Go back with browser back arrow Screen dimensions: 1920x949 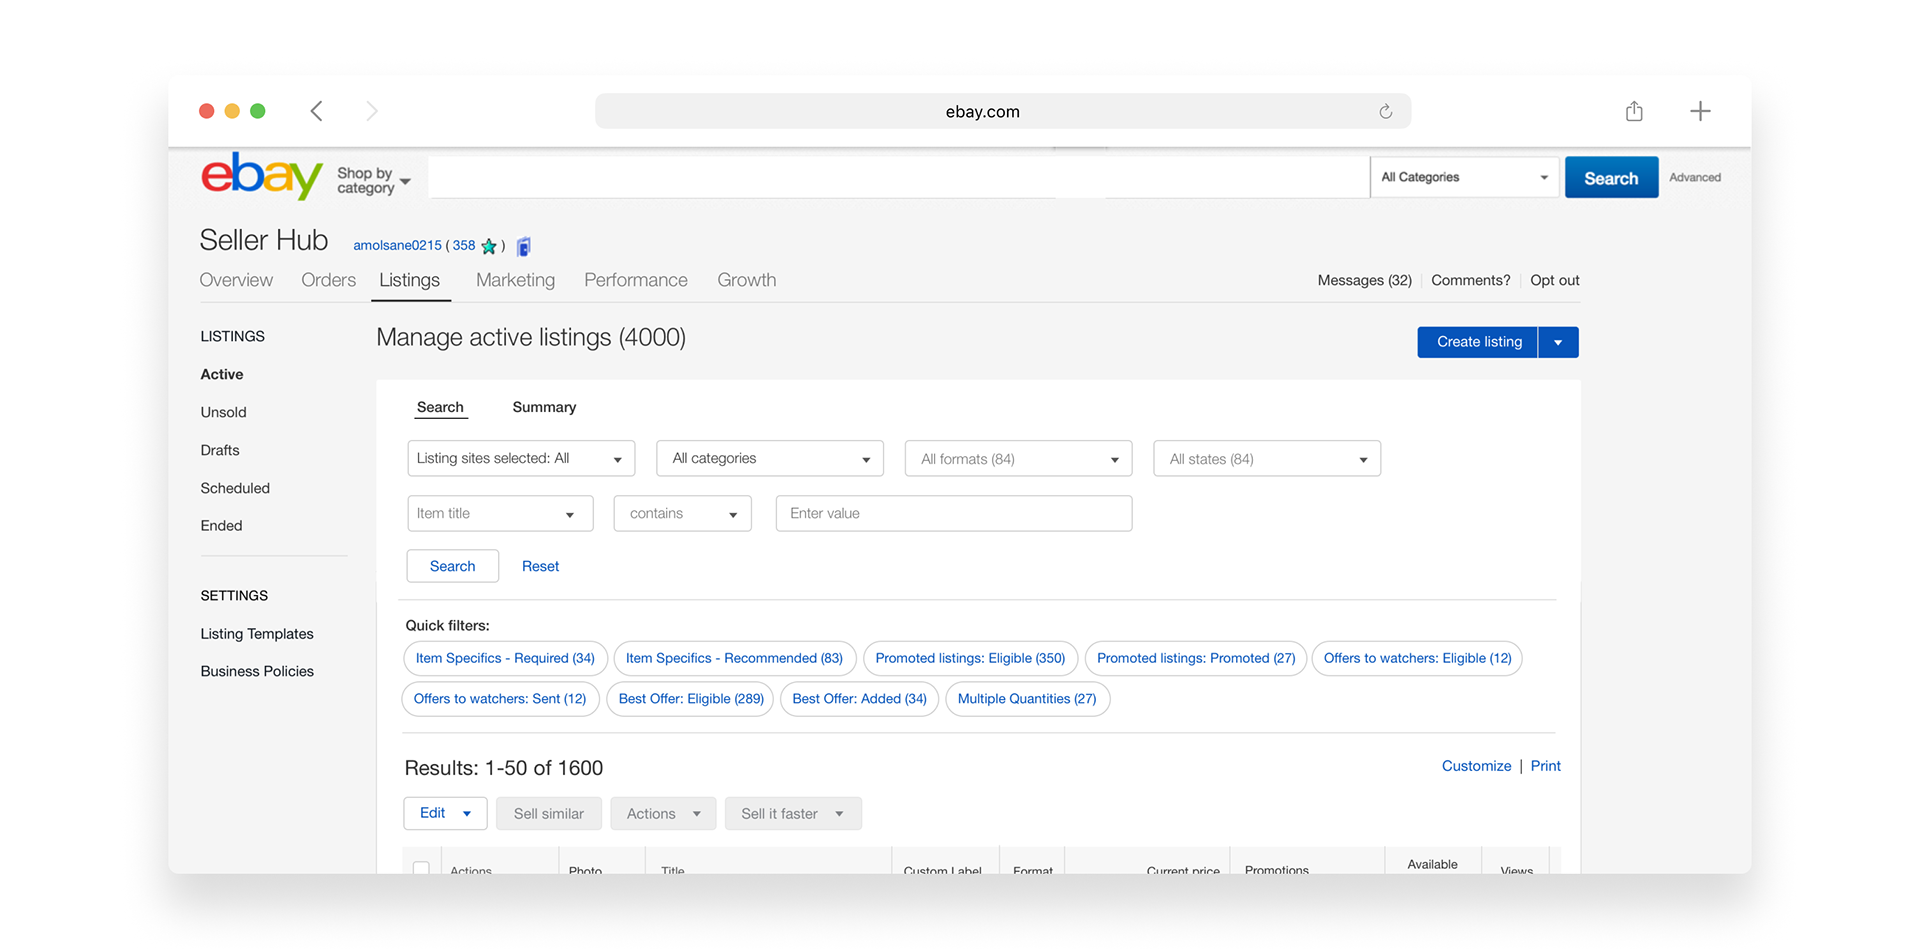pyautogui.click(x=317, y=111)
